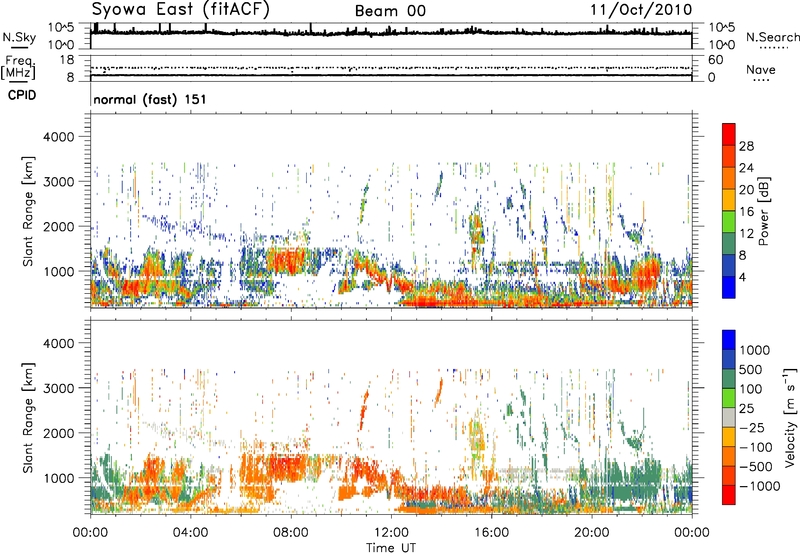Click the date "11/Oct/2010"
Screen dimensions: 800x554
pos(641,10)
